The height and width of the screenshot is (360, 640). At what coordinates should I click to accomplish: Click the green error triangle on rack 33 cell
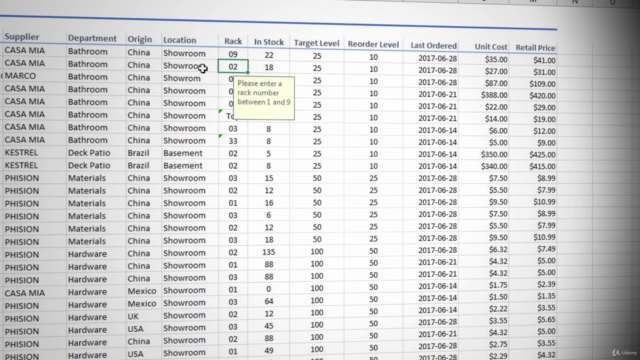[x=220, y=136]
